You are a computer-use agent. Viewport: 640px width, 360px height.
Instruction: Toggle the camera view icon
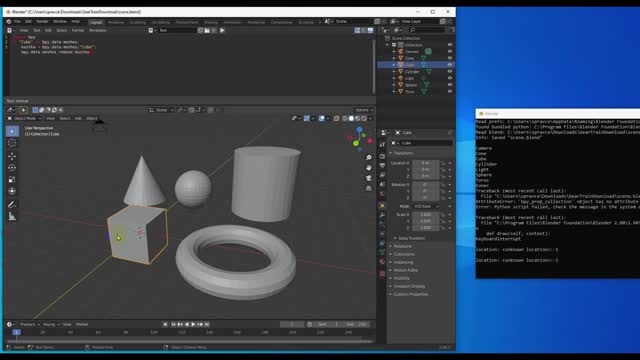click(x=369, y=178)
